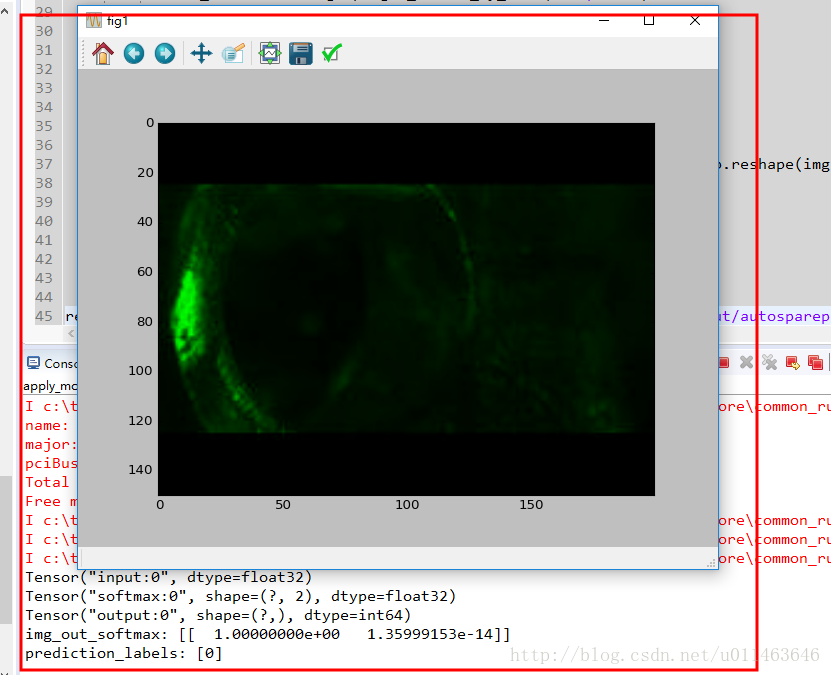Terminate the running console process
The height and width of the screenshot is (675, 831).
[x=724, y=362]
